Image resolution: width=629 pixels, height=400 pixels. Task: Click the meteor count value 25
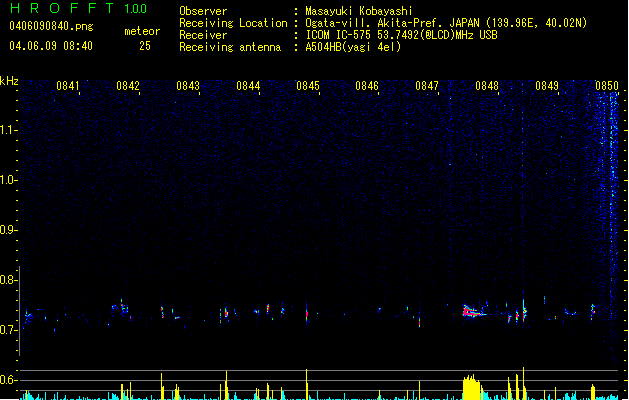145,46
